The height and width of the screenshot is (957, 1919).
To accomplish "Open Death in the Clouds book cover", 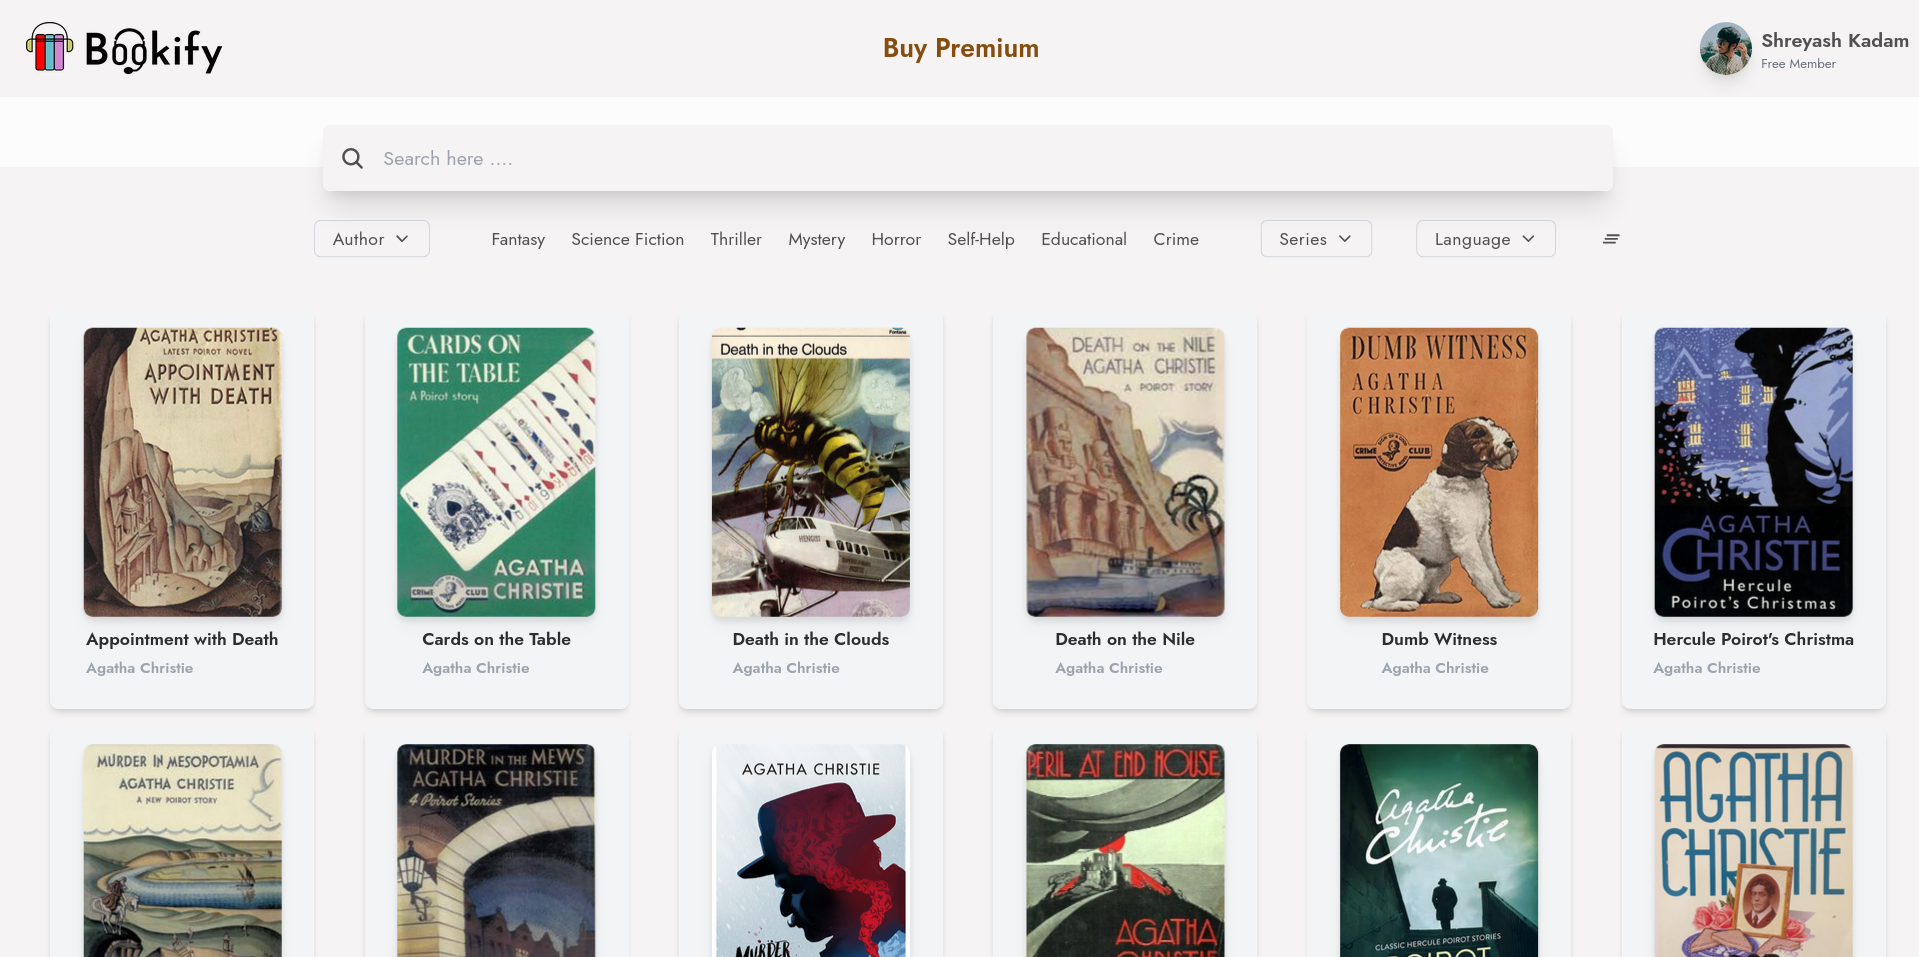I will pyautogui.click(x=811, y=472).
